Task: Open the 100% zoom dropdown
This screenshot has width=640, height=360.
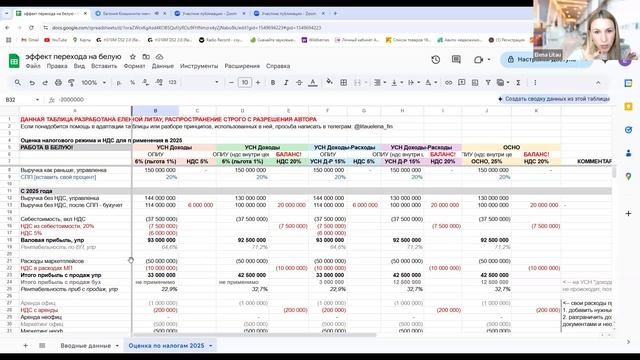Action: tap(93, 82)
